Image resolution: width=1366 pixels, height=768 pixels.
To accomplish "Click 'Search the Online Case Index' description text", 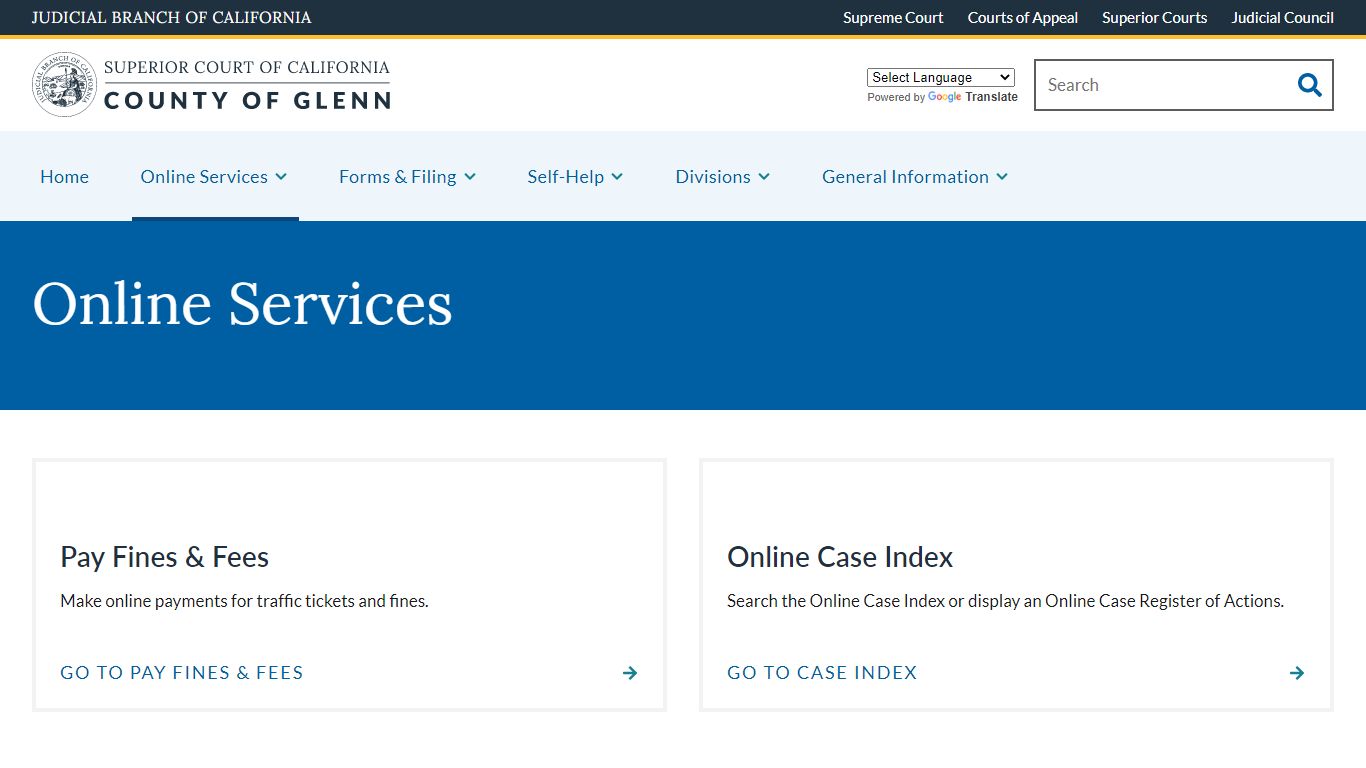I will [x=1005, y=601].
